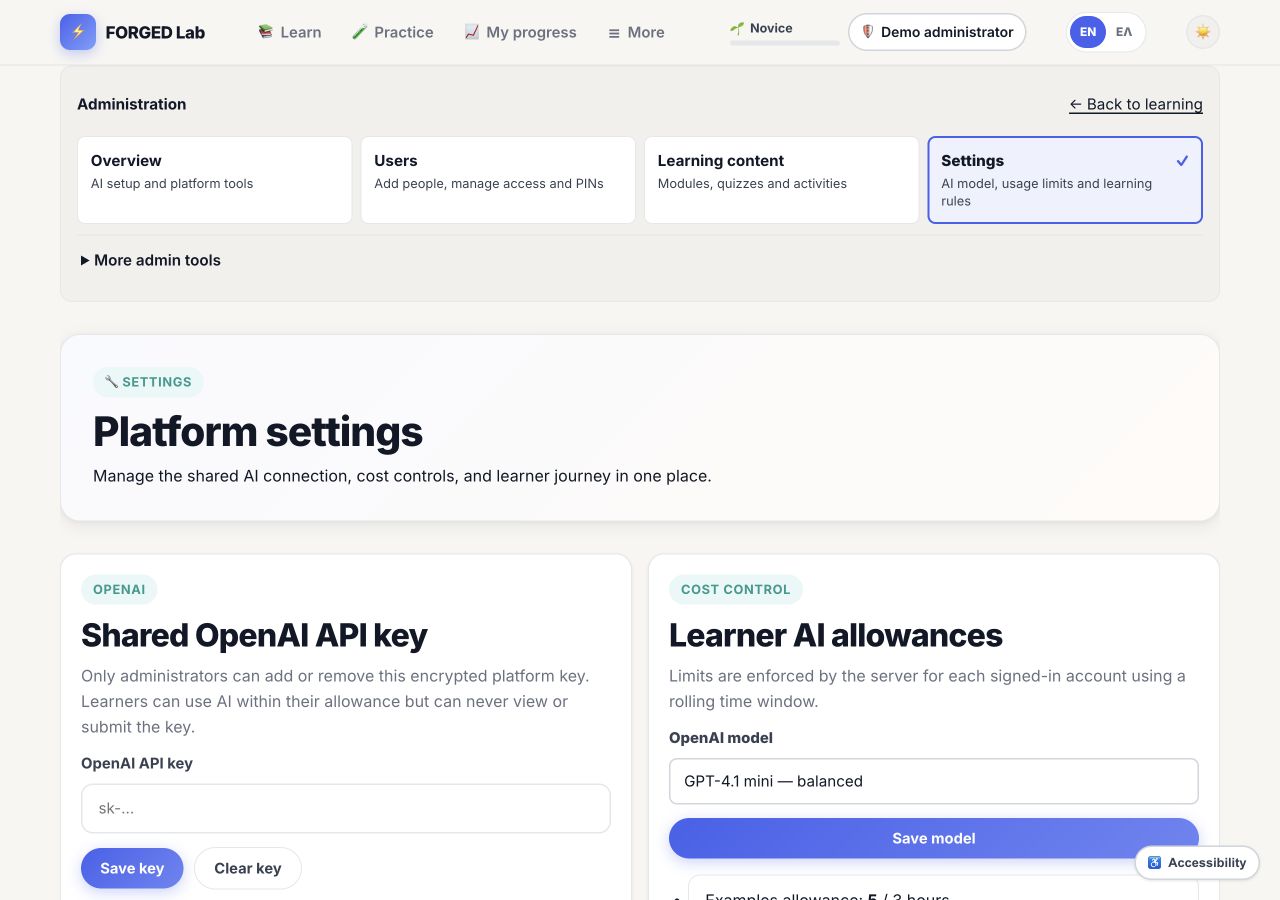
Task: Click the Novice sprout level icon
Action: [x=737, y=28]
